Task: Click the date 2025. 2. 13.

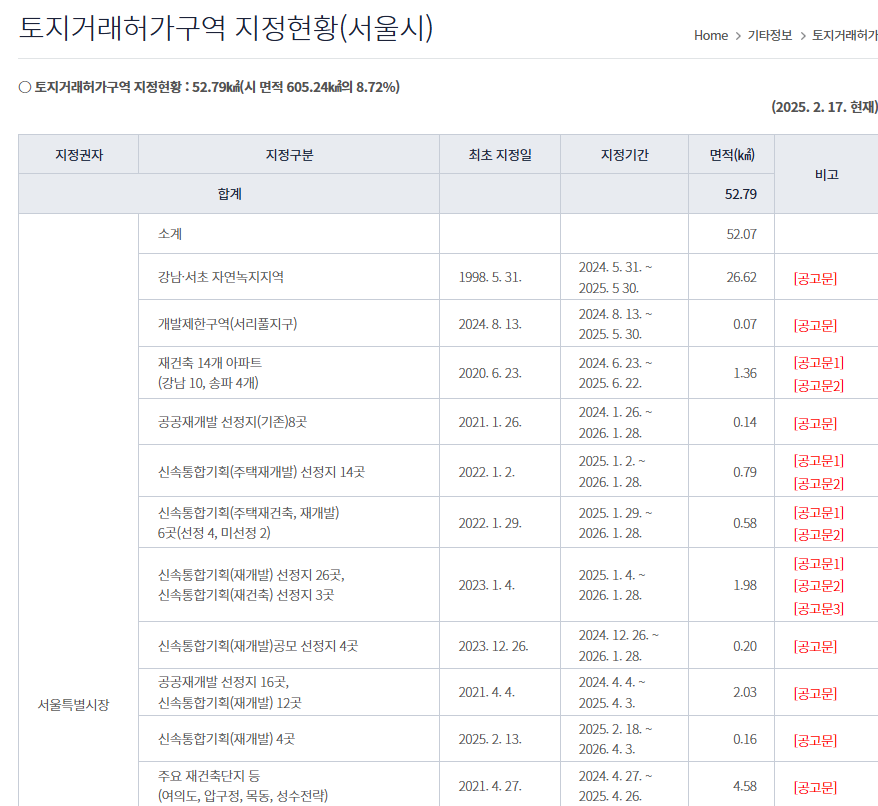Action: pos(490,739)
